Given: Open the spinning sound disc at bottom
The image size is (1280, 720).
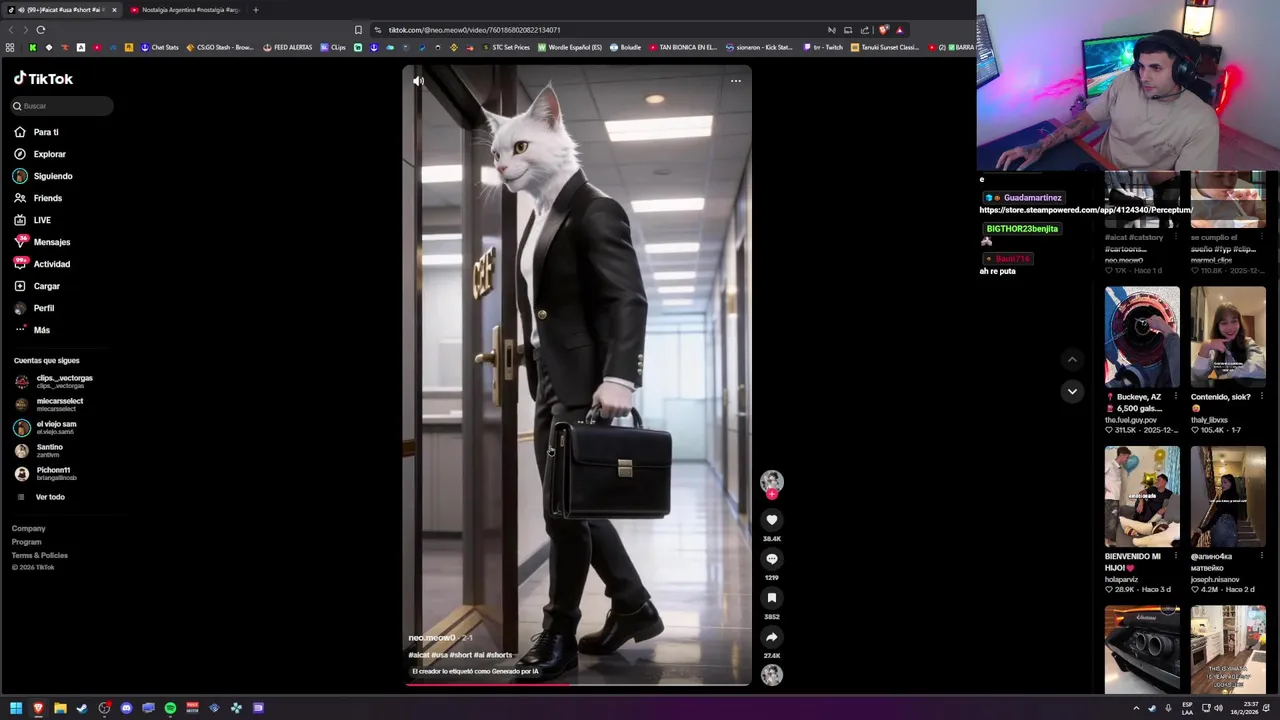Looking at the screenshot, I should [771, 675].
